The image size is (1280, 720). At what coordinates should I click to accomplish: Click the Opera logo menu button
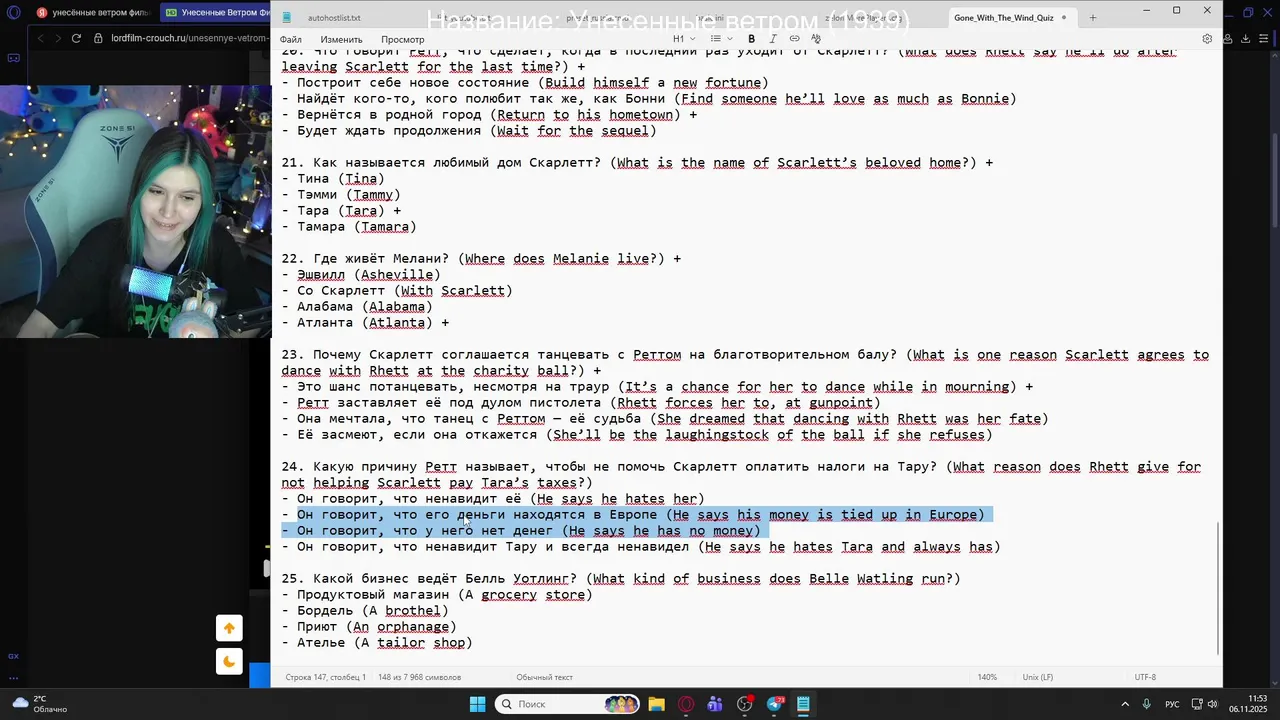click(13, 13)
